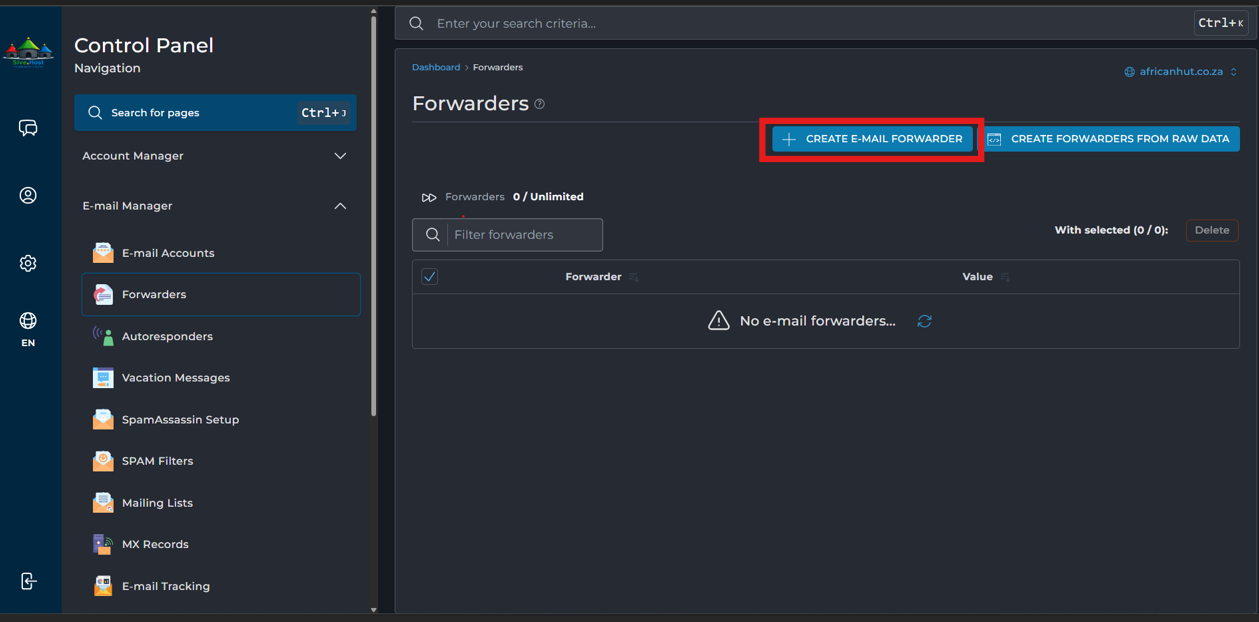Click the warning triangle icon in empty table
The image size is (1259, 622).
[718, 321]
